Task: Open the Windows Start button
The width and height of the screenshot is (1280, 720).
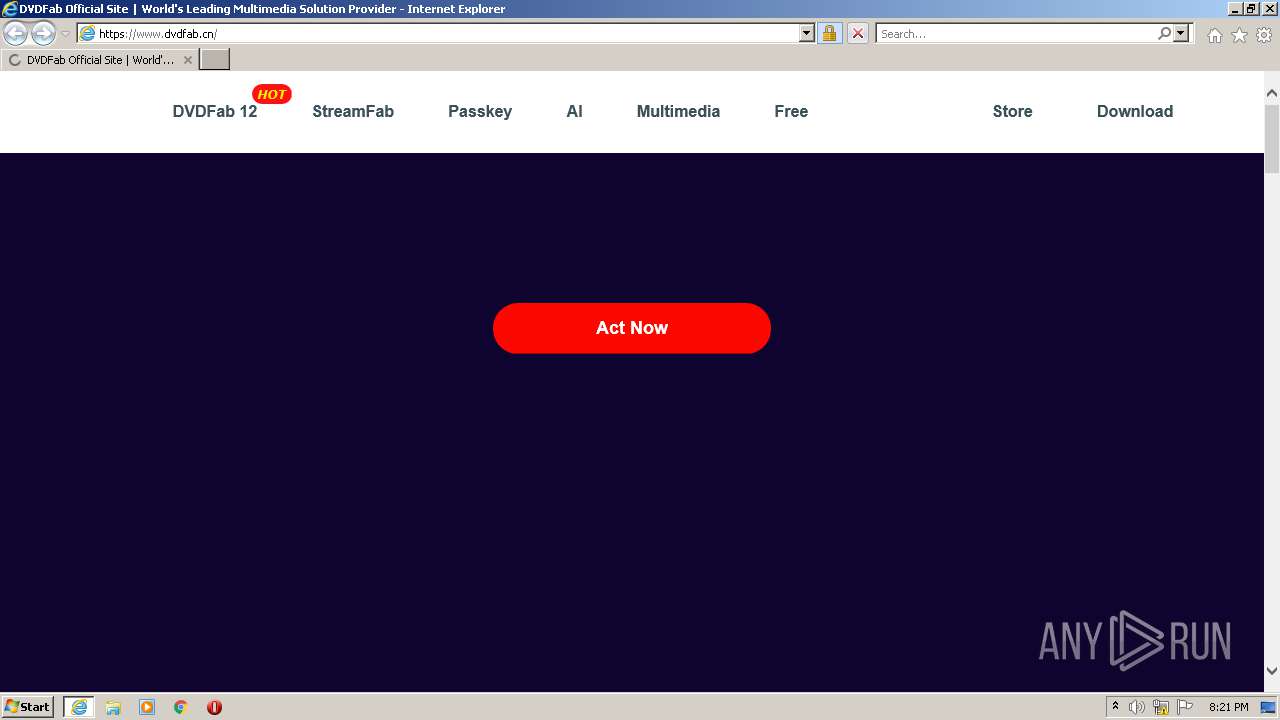Action: click(x=28, y=707)
